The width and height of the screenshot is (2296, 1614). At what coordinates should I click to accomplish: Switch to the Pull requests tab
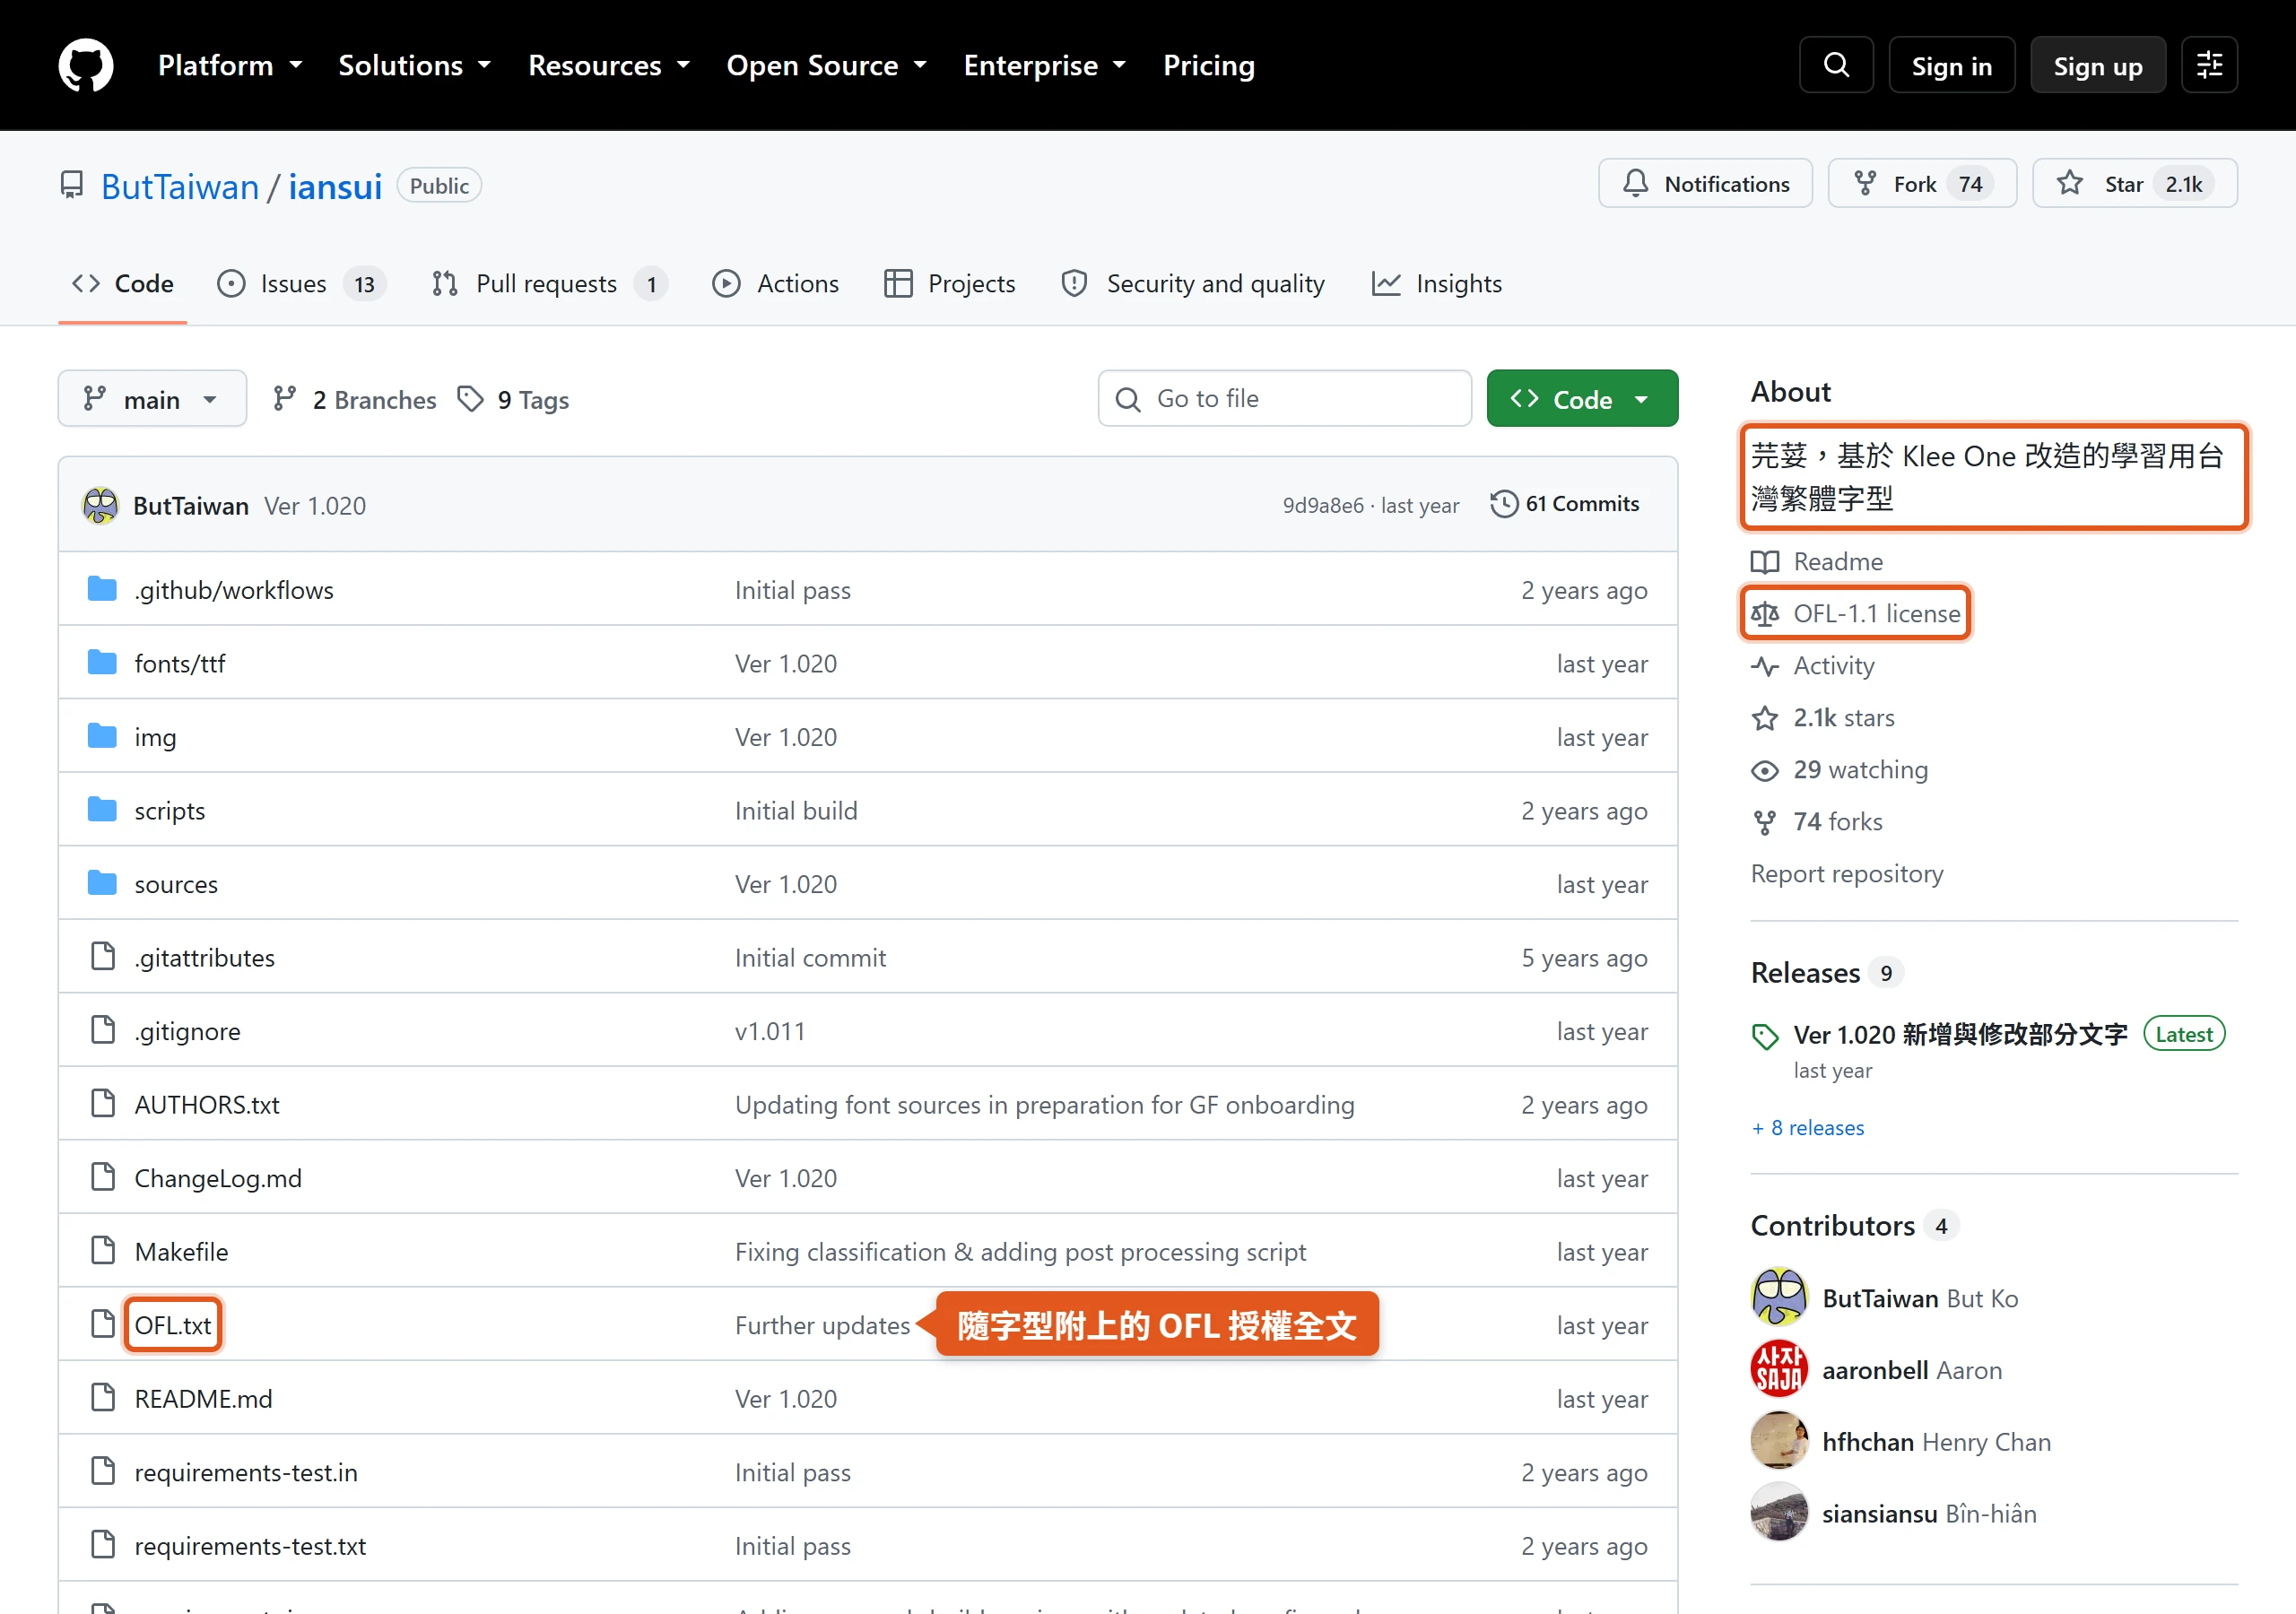[550, 284]
